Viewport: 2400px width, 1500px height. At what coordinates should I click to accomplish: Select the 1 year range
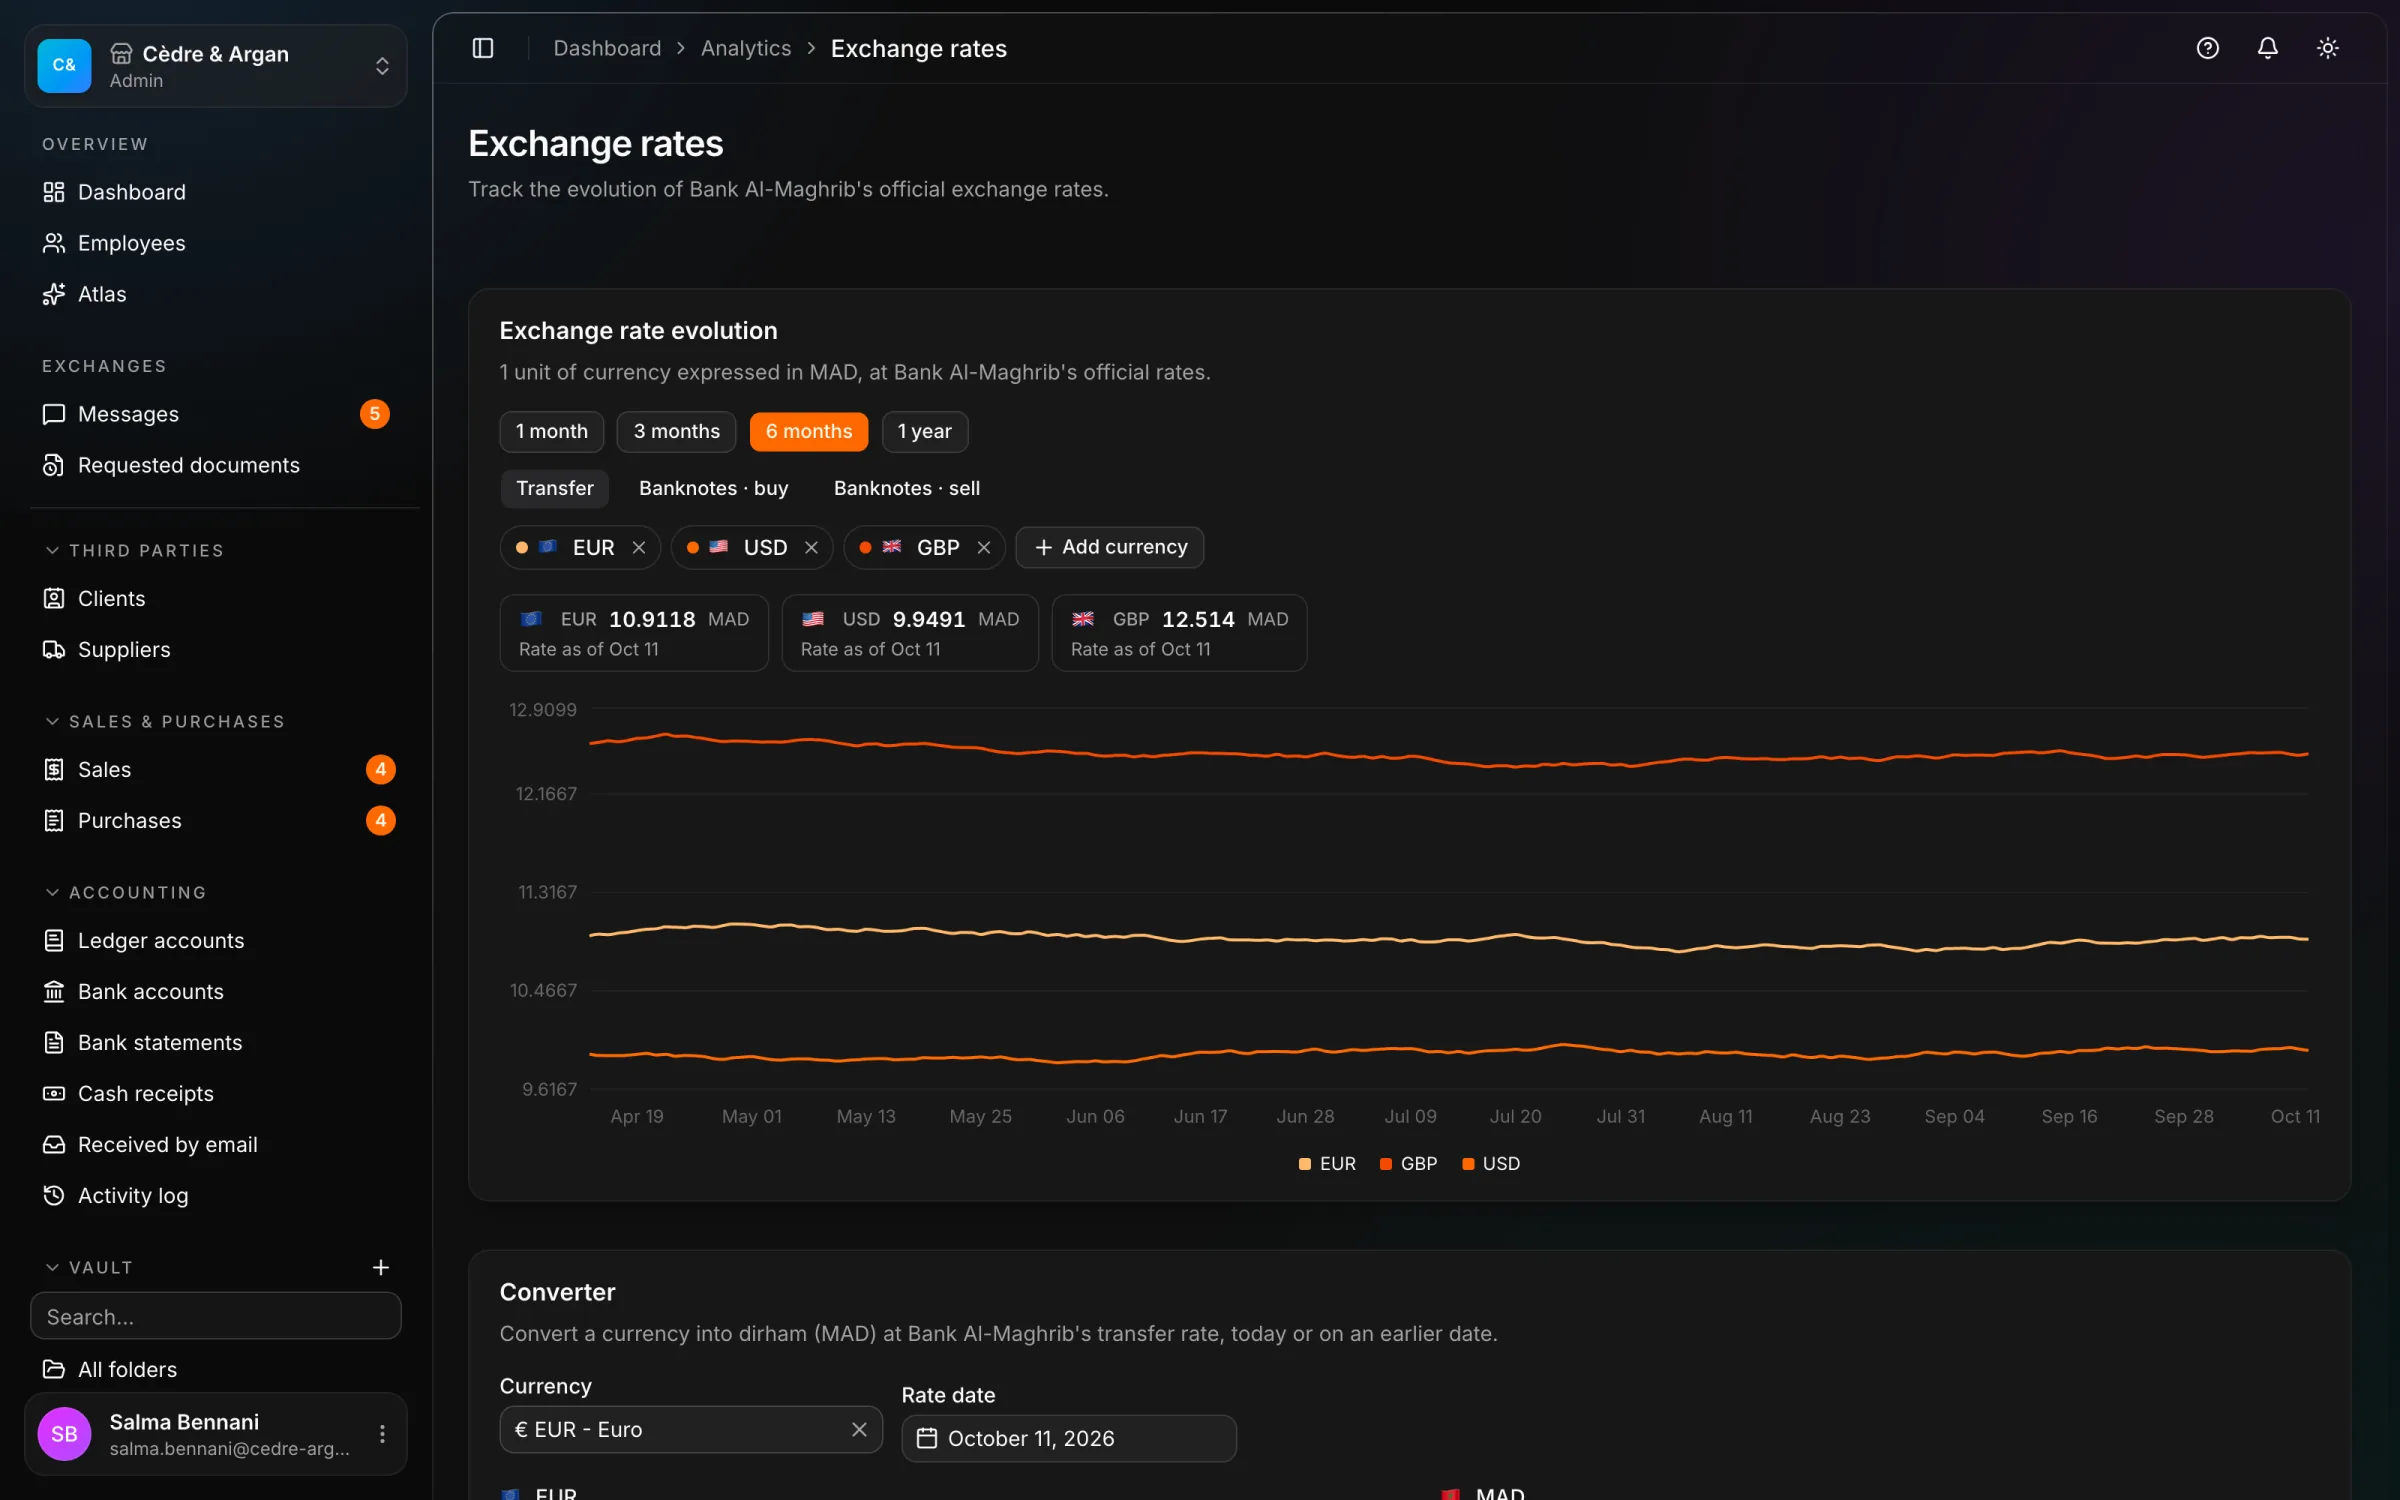pos(924,431)
